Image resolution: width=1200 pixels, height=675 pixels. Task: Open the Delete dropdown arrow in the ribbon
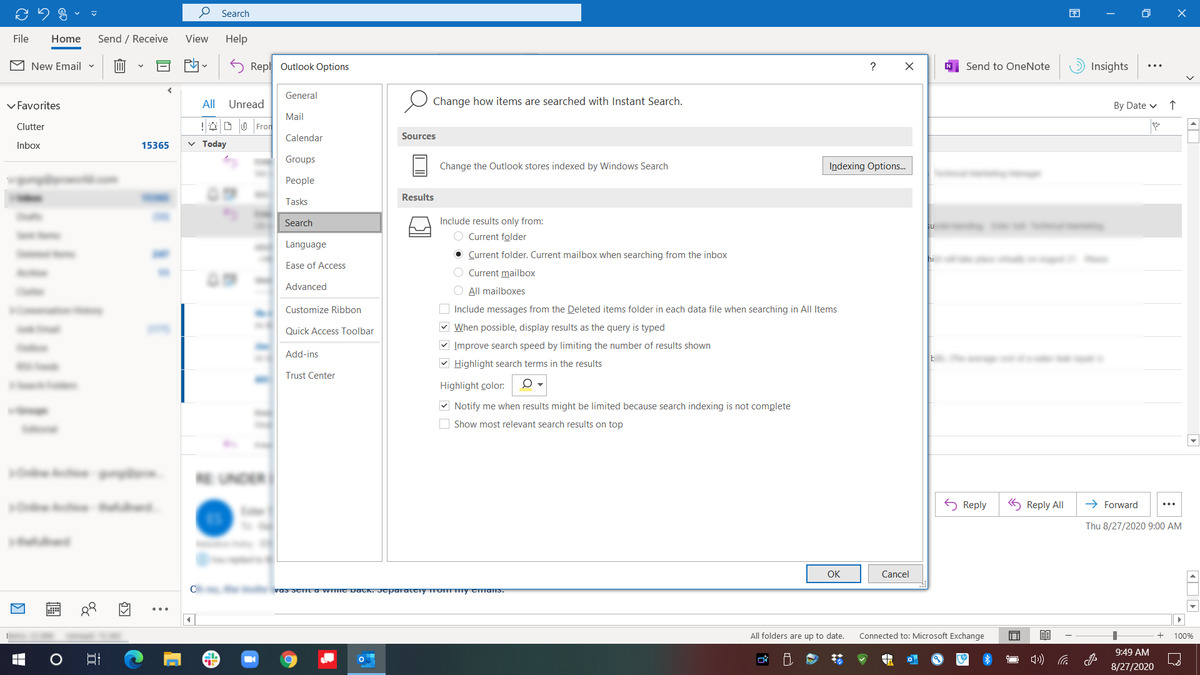coord(140,66)
